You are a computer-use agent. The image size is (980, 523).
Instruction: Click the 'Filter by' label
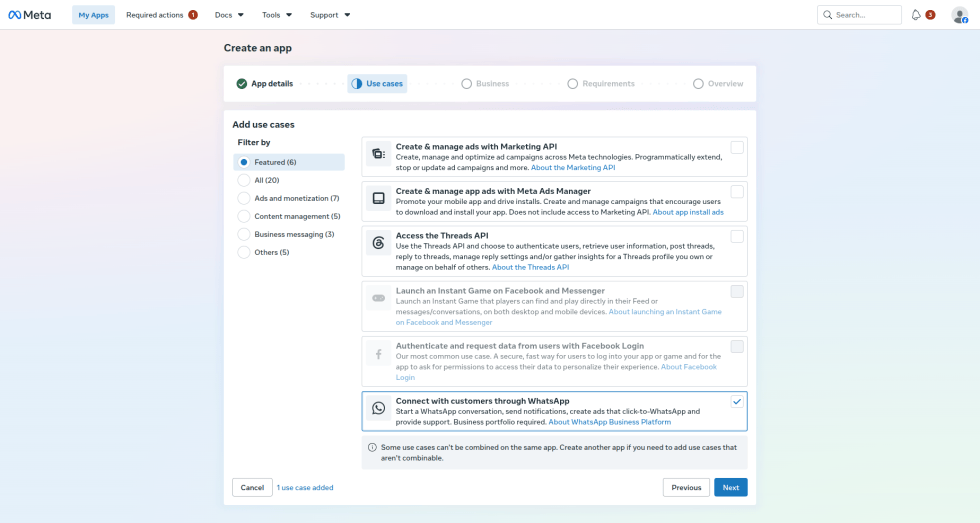pos(254,142)
